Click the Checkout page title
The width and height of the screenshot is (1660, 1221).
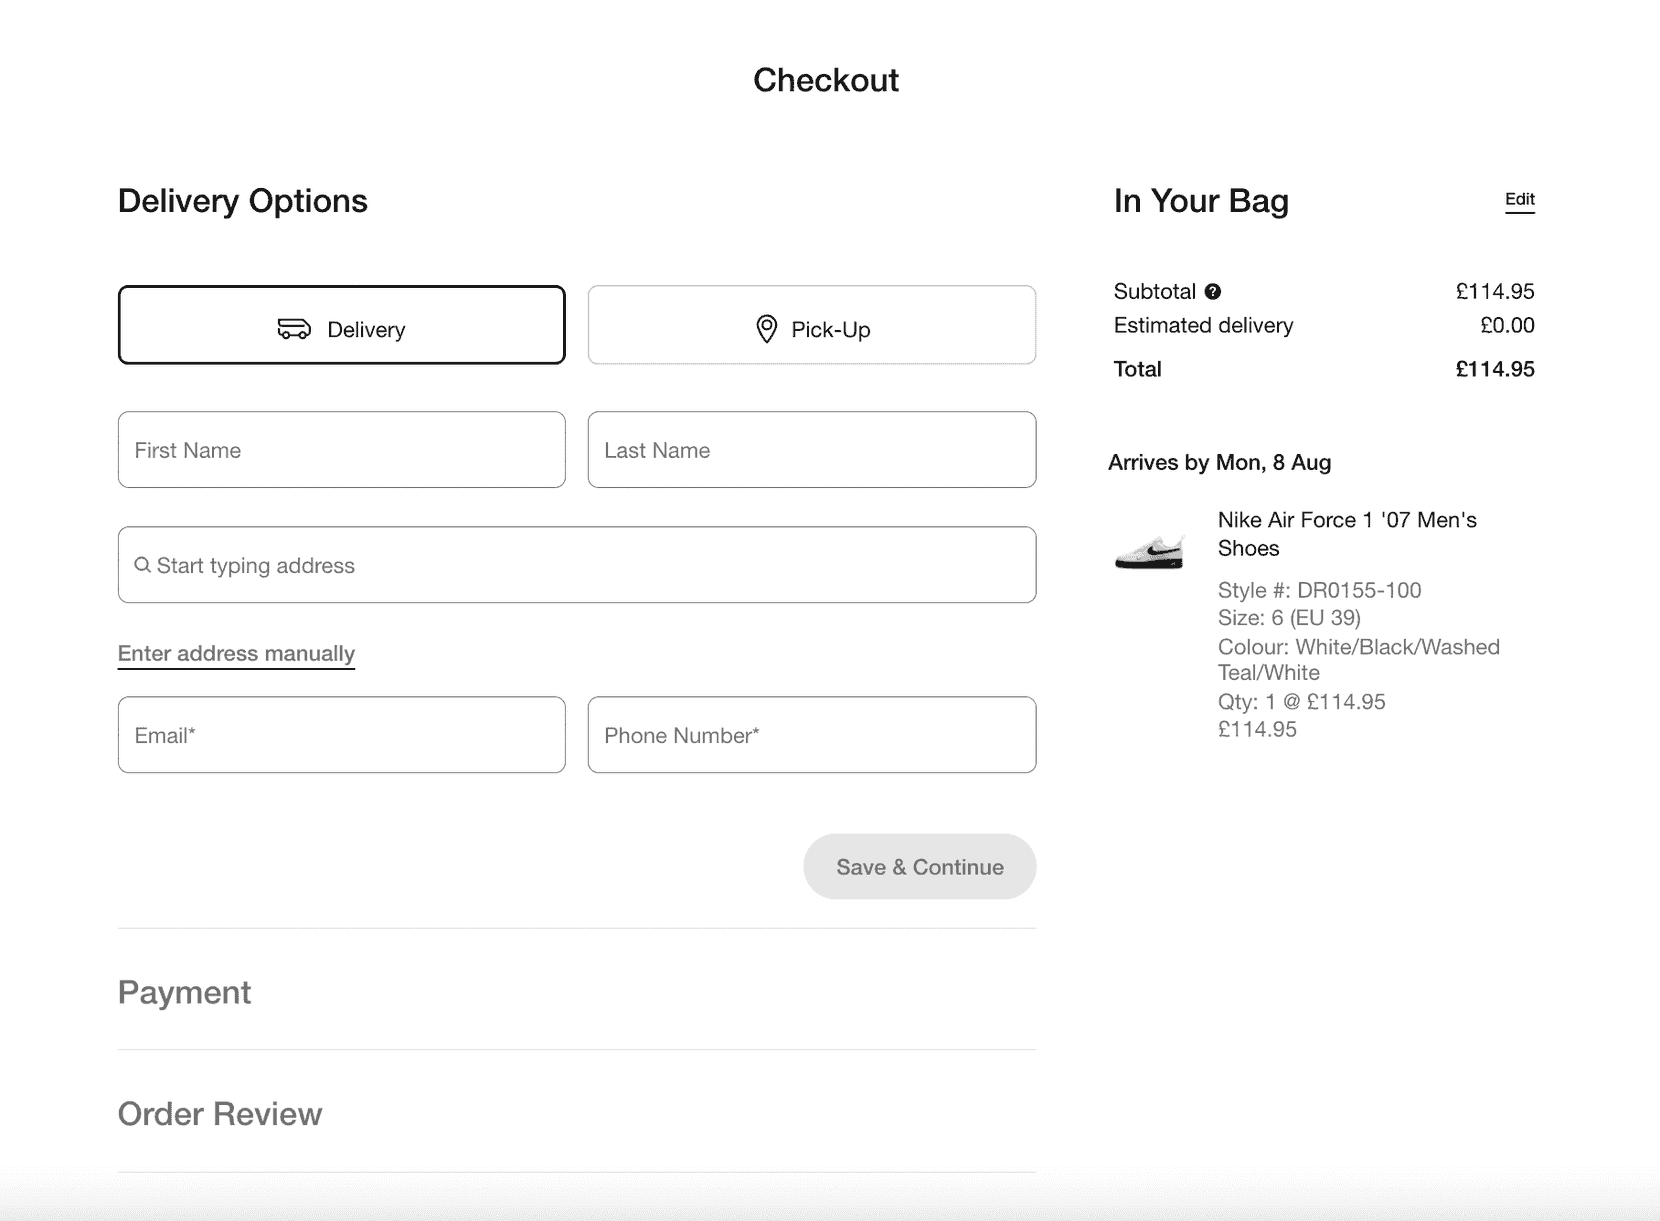[826, 80]
